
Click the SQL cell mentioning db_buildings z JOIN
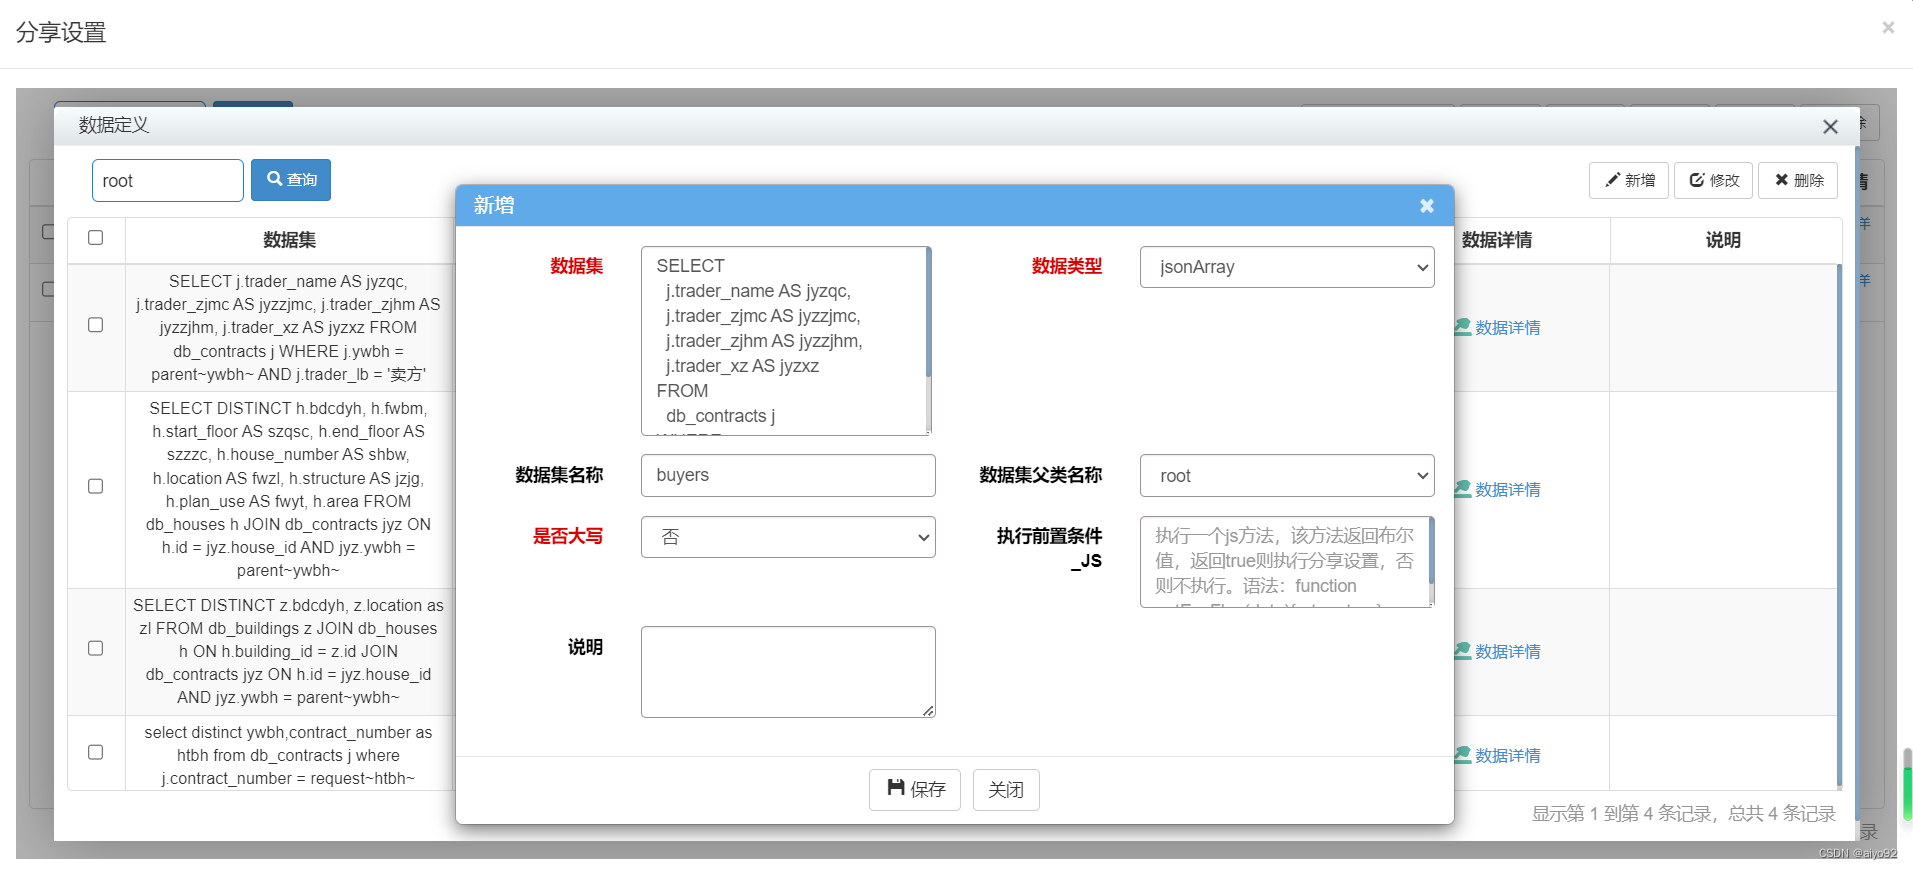click(288, 652)
